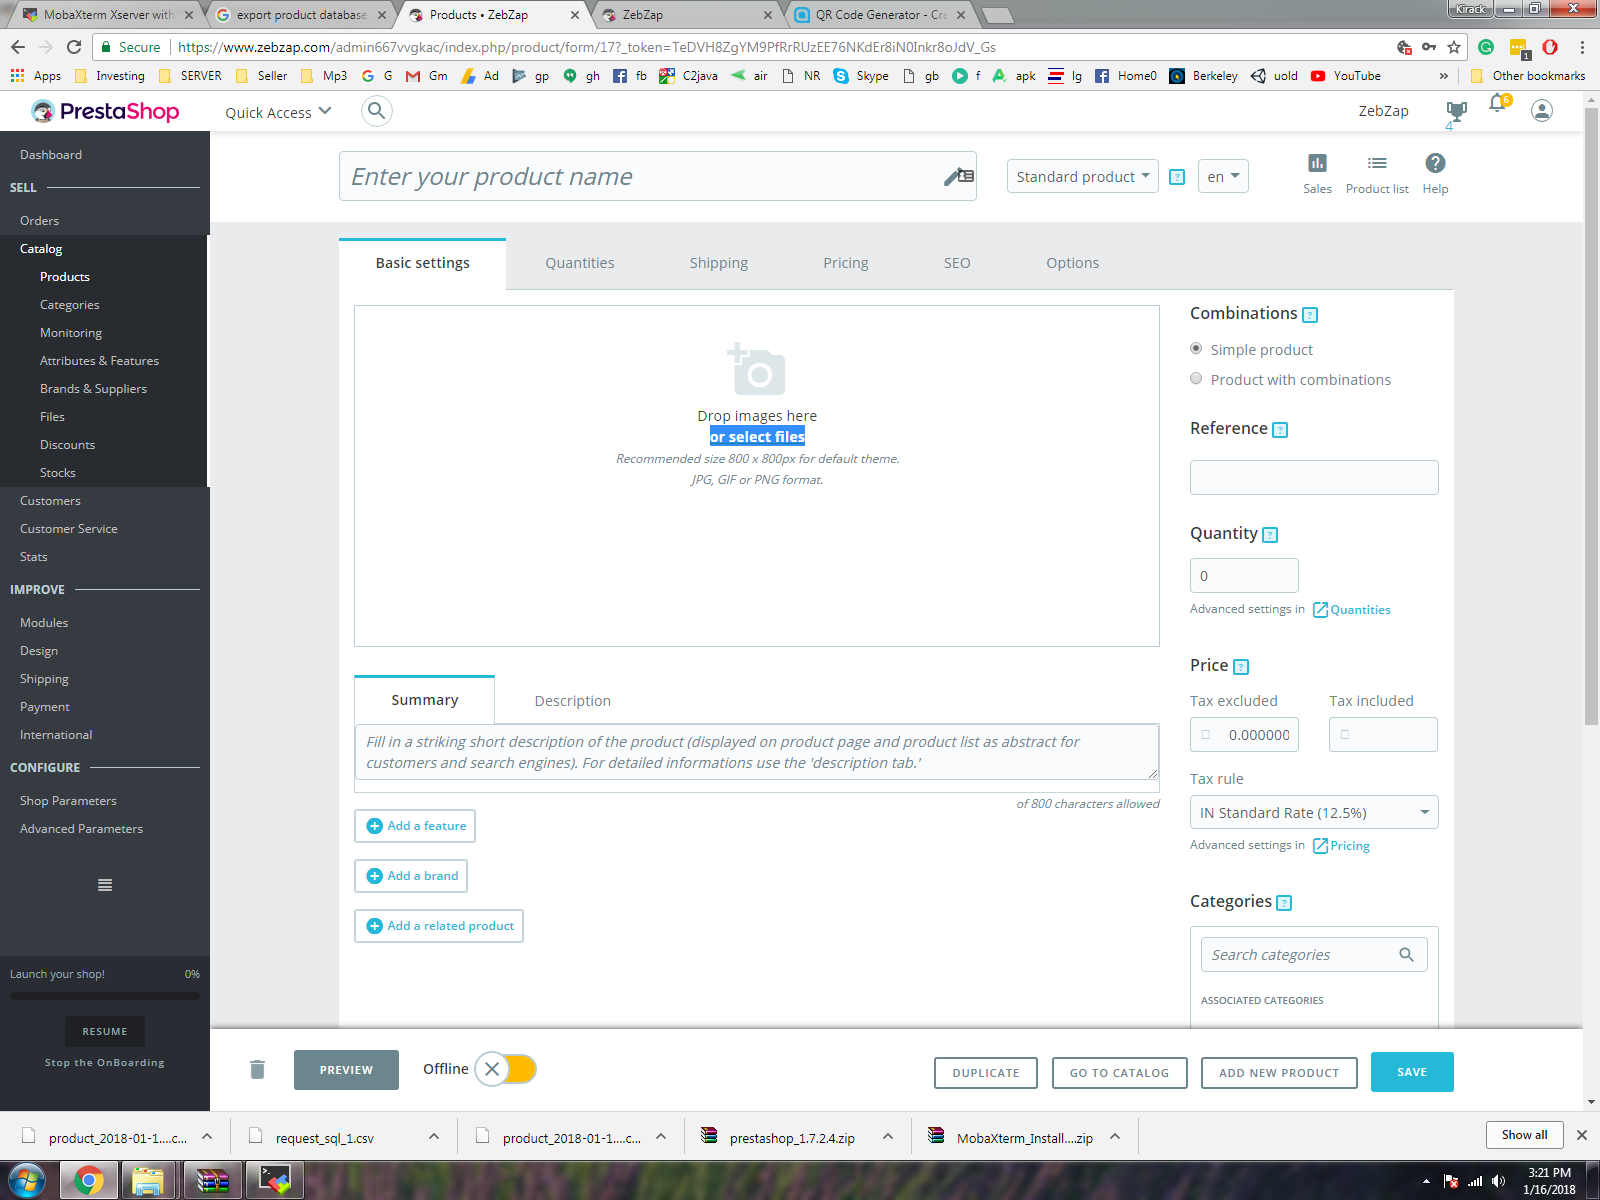Click the onboarding progress bar
This screenshot has width=1600, height=1200.
(105, 996)
